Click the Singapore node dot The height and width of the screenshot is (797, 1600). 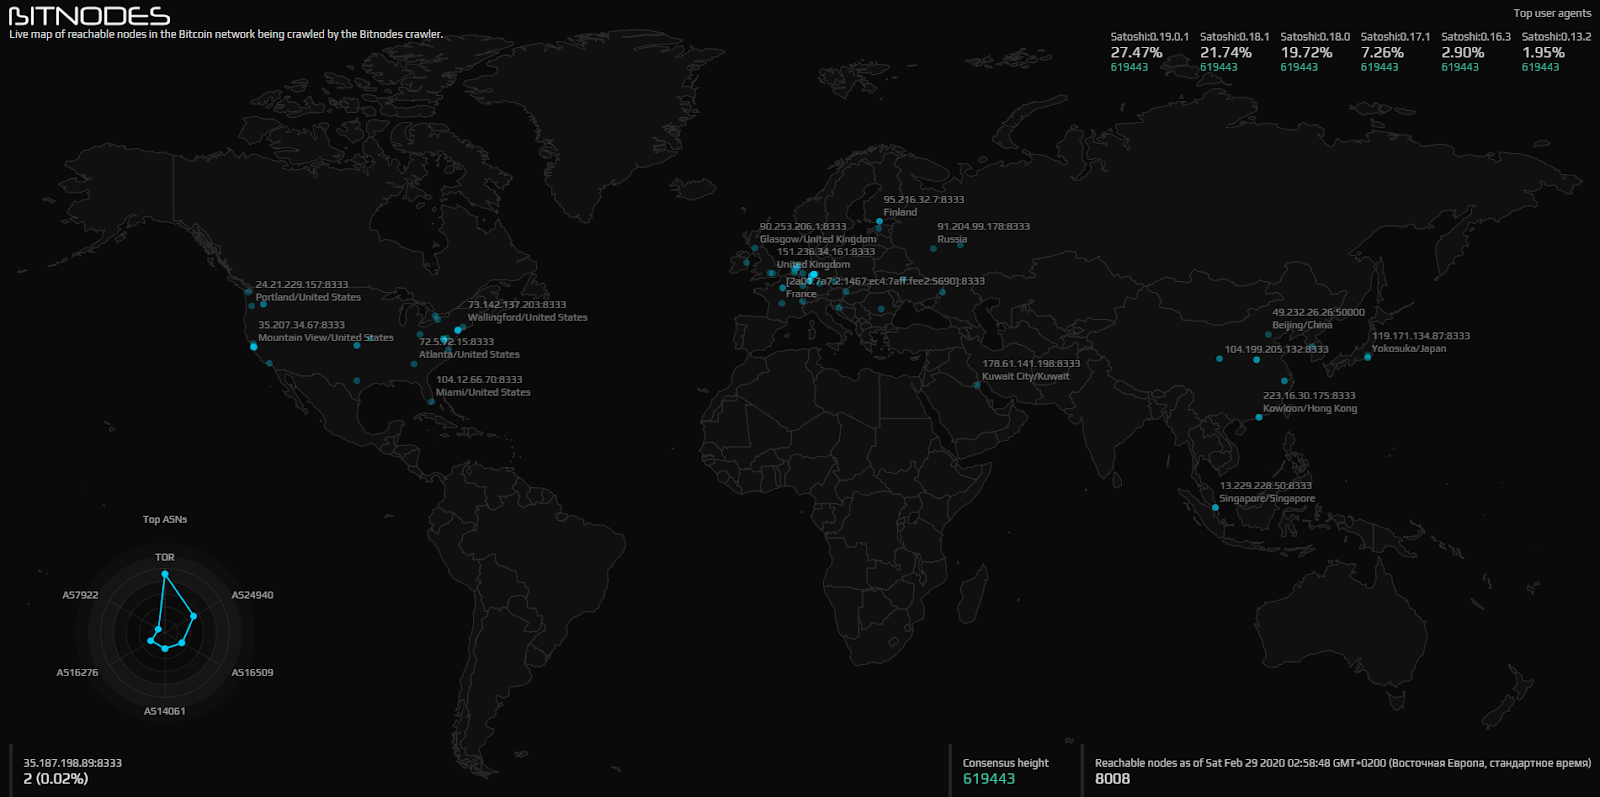(1215, 508)
